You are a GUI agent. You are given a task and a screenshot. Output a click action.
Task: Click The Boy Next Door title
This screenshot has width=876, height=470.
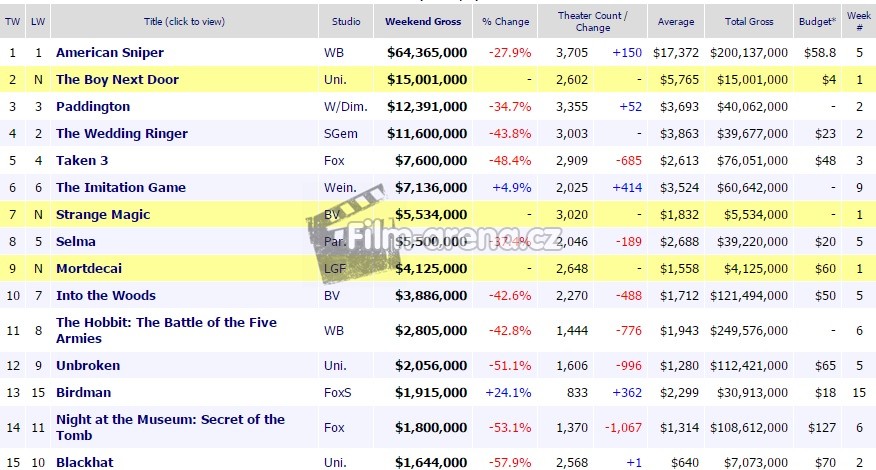[x=117, y=79]
